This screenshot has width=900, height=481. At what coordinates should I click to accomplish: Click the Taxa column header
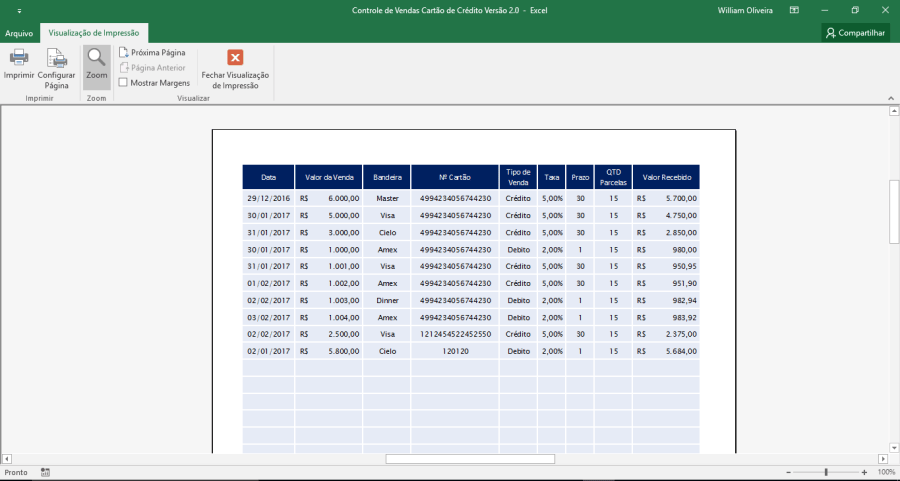552,177
